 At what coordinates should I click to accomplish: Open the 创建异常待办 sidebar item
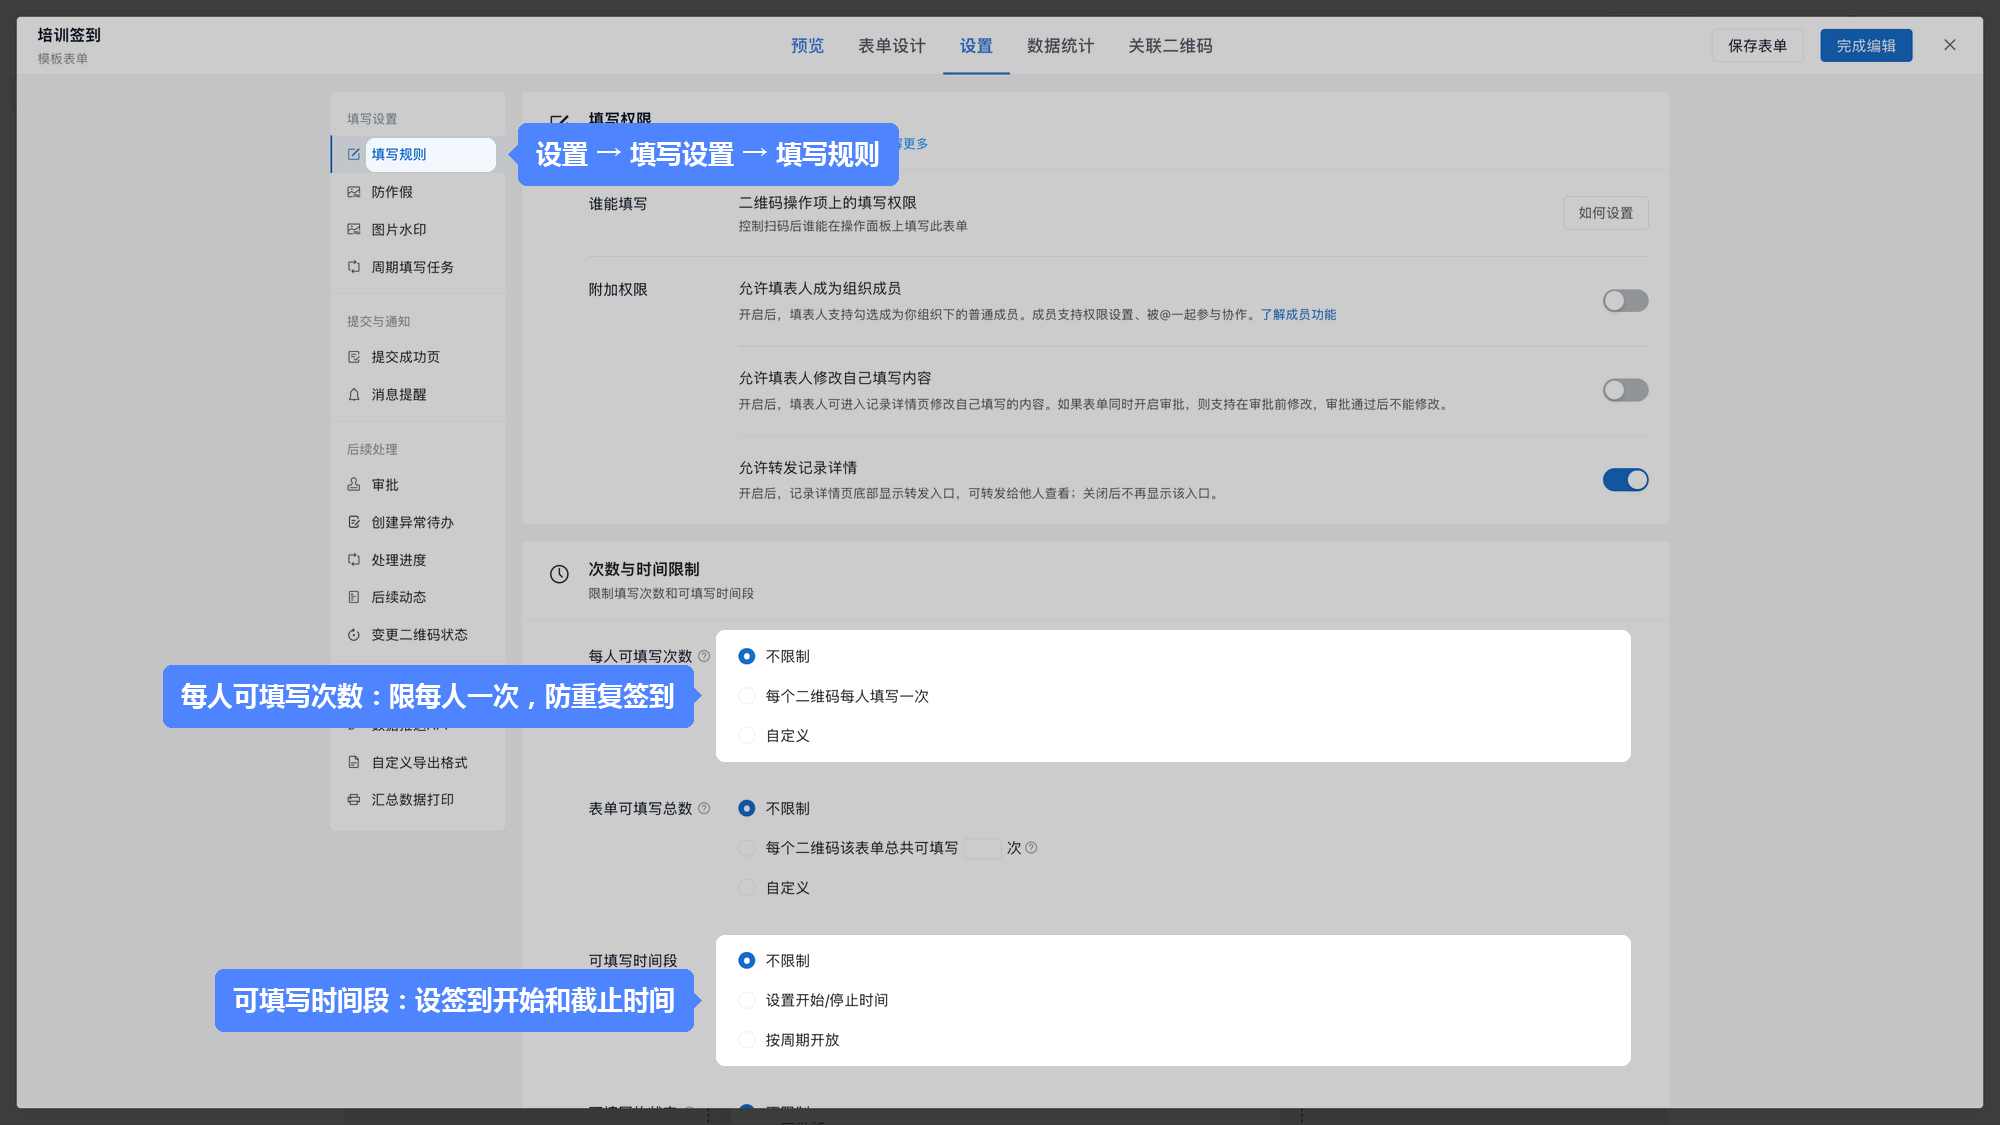418,522
